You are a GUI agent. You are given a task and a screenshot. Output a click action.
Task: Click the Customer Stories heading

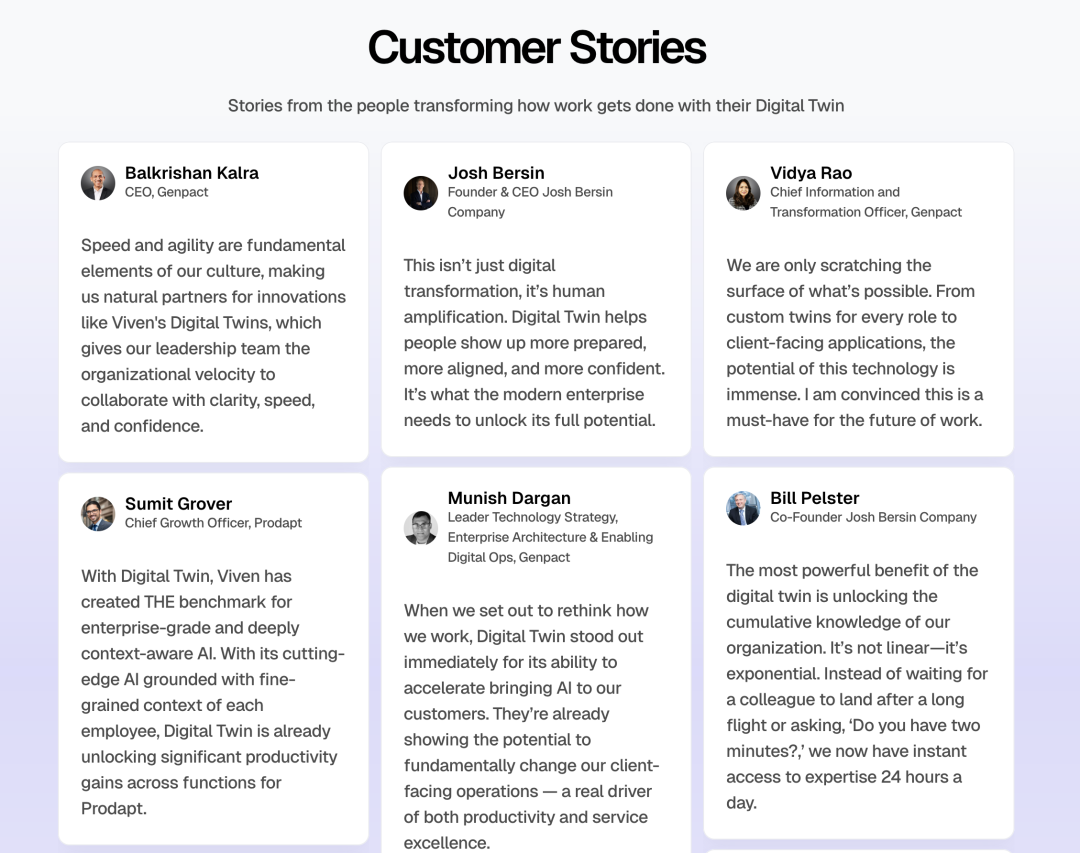pos(537,48)
